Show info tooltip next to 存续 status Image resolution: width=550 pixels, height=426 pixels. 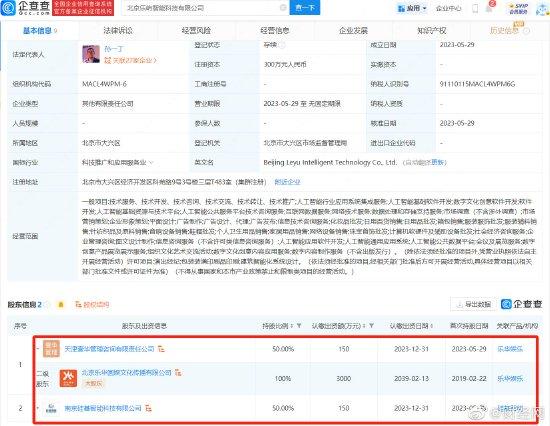pyautogui.click(x=282, y=45)
